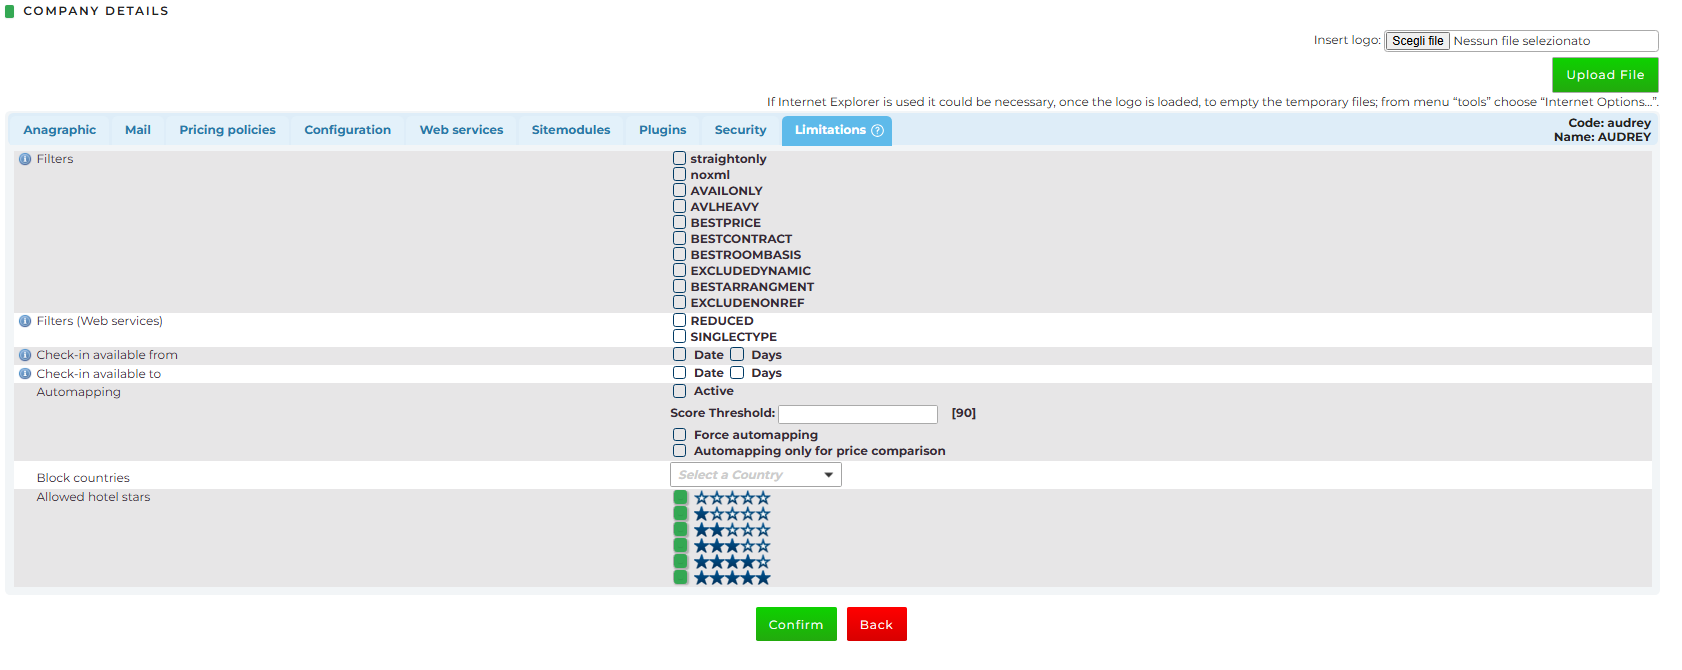Click the info icon for Check-in available from
Image resolution: width=1682 pixels, height=670 pixels.
(25, 355)
